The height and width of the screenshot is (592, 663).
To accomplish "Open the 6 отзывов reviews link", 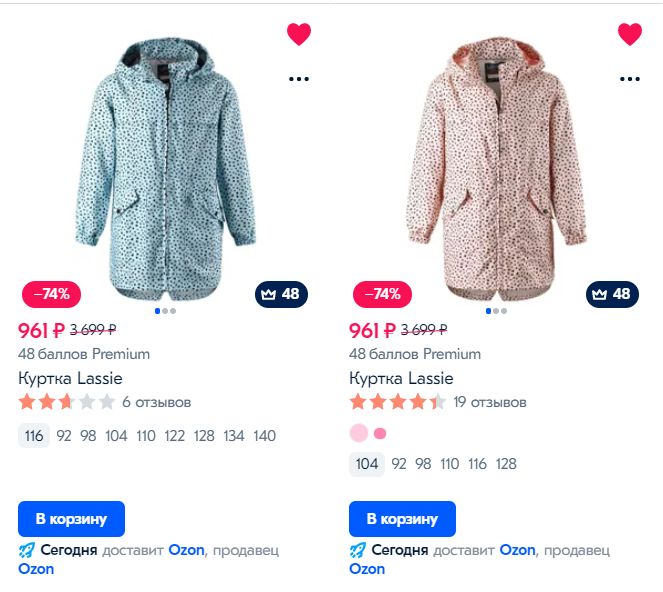I will point(156,402).
